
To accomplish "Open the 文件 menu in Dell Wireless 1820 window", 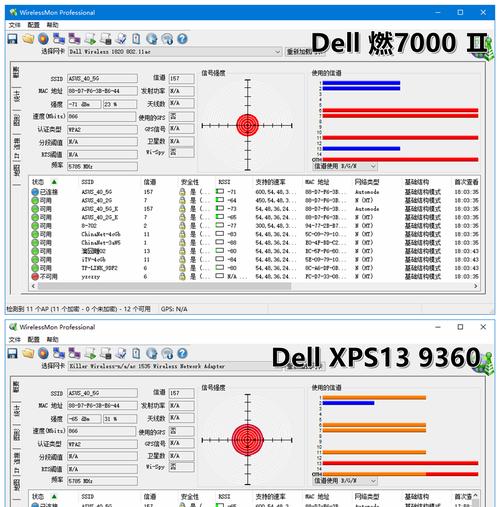I will coord(14,25).
